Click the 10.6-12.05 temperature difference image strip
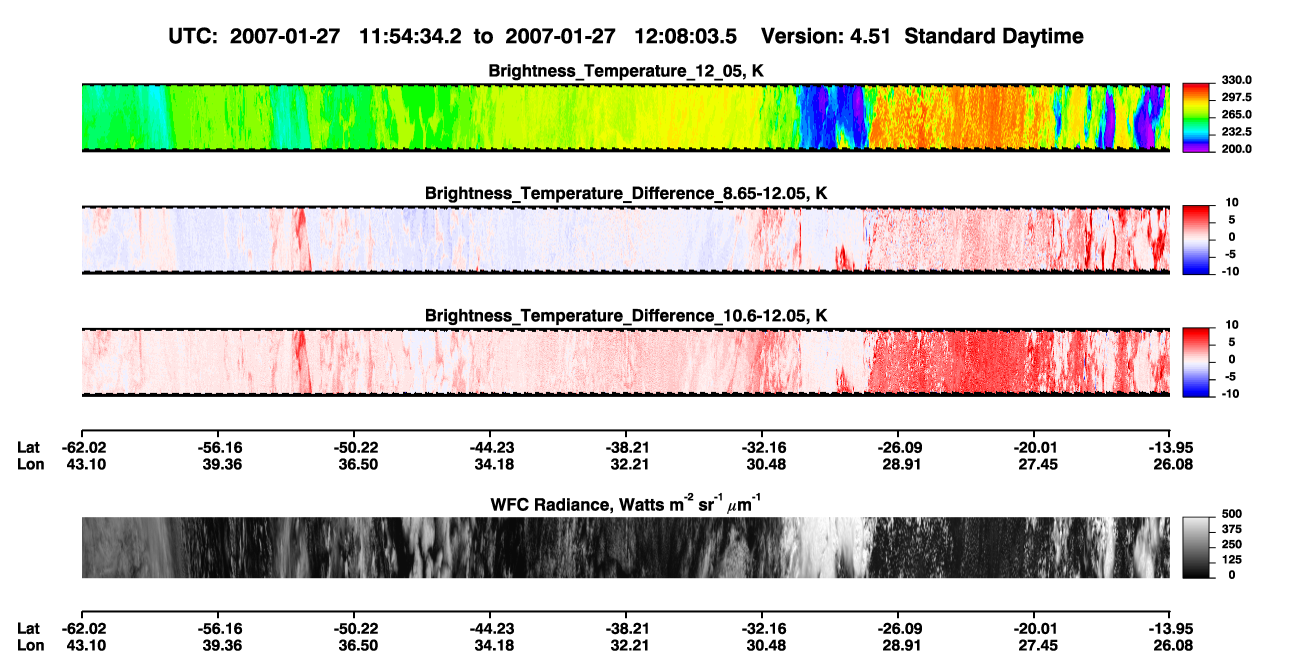Image resolution: width=1300 pixels, height=667 pixels. click(x=625, y=361)
